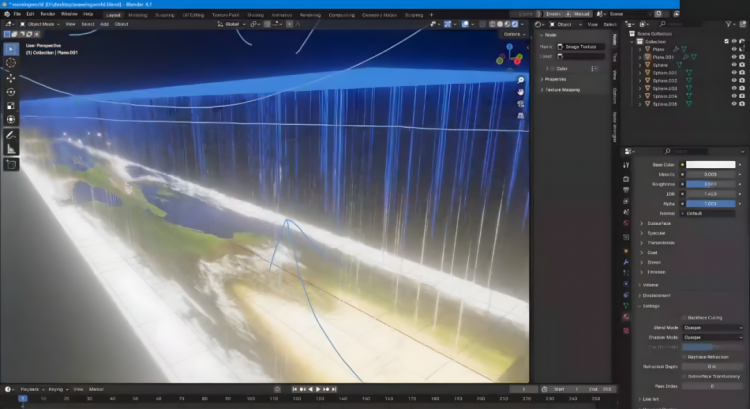Image resolution: width=750 pixels, height=409 pixels.
Task: Switch perspective/orthographic with the grid icon
Action: pyautogui.click(x=520, y=116)
